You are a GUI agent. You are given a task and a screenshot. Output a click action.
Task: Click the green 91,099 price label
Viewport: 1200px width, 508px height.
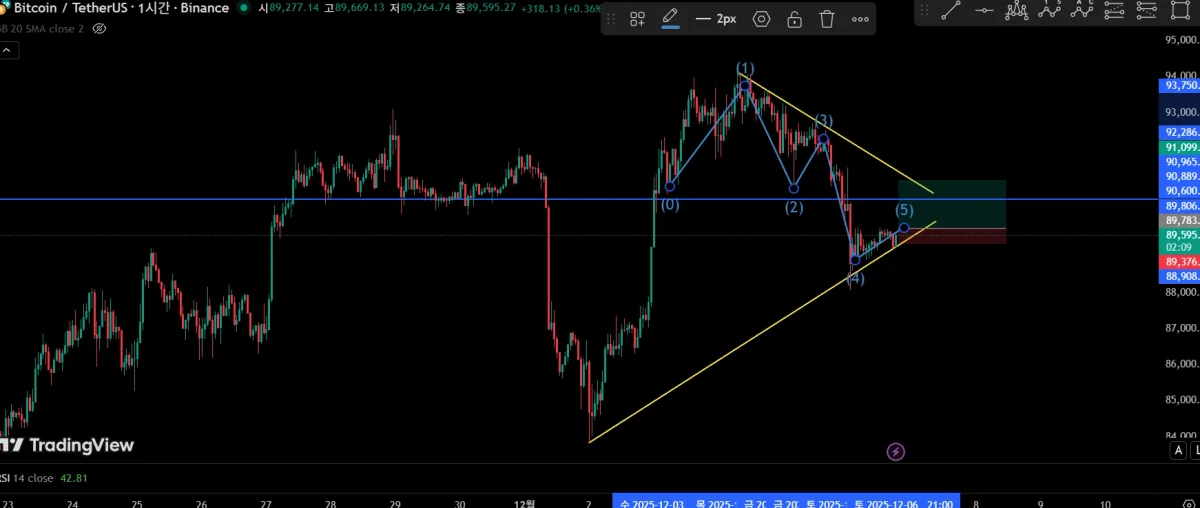(1180, 147)
